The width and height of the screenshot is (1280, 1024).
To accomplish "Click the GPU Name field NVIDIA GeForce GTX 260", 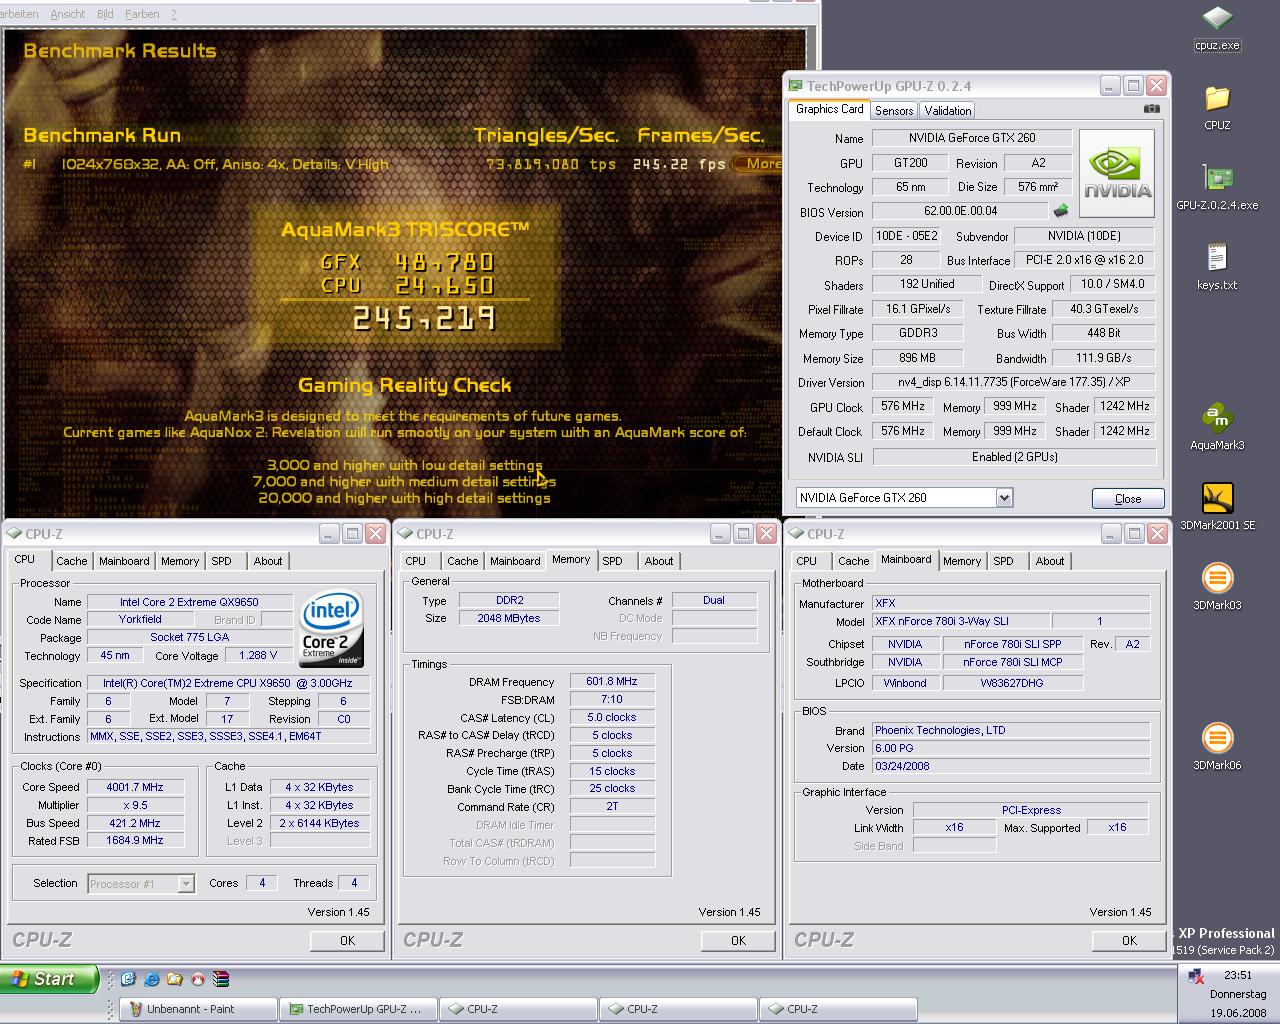I will click(972, 138).
